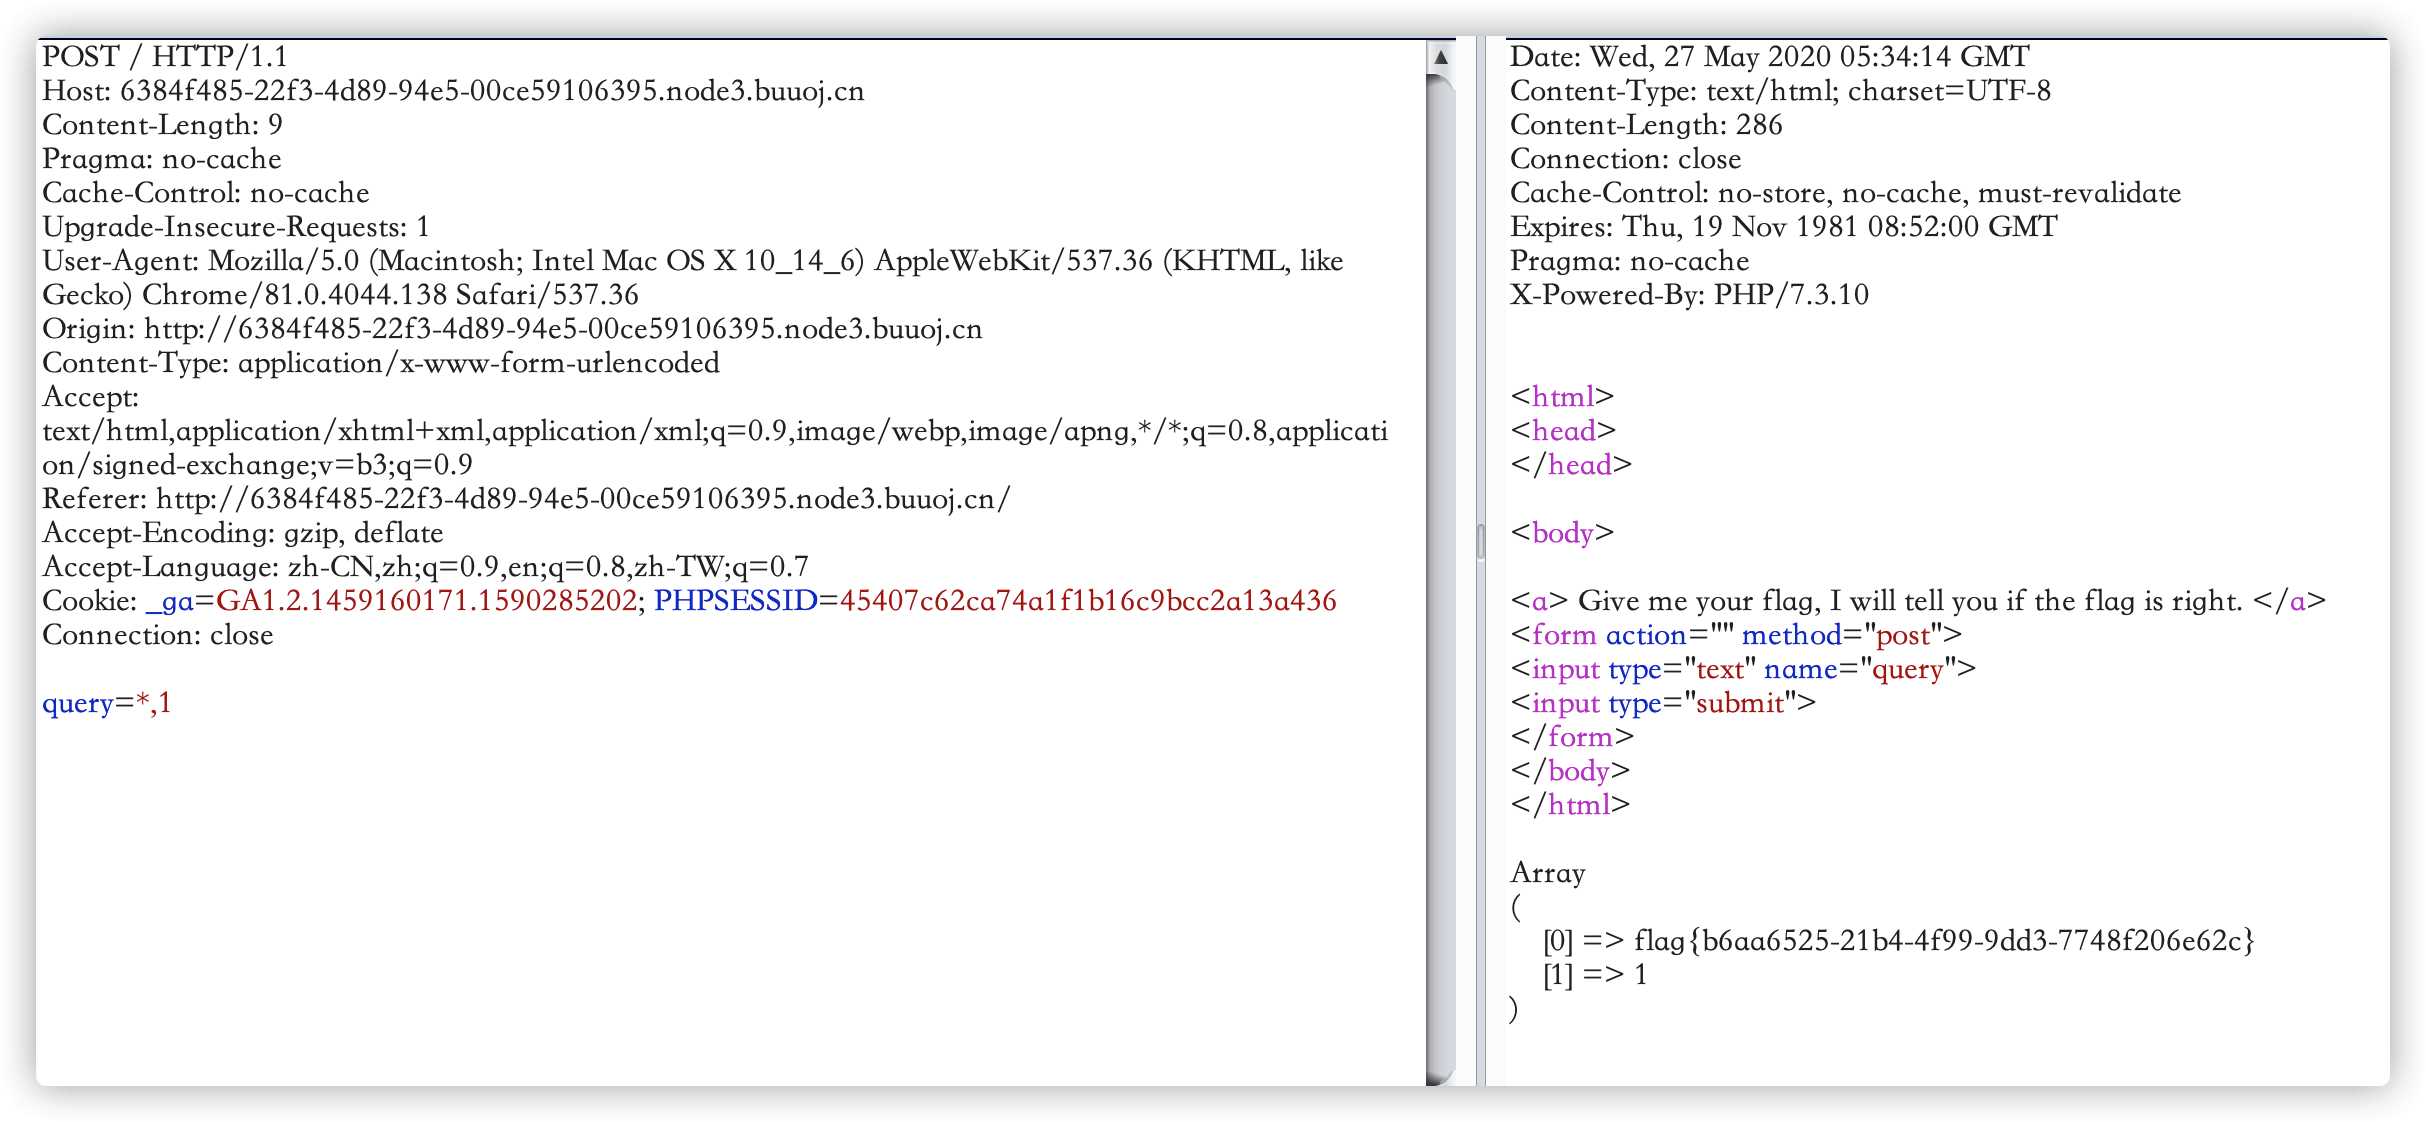Click 'Cache-Control: no-cache' in the request
Screen dimensions: 2426x1122
tap(206, 193)
